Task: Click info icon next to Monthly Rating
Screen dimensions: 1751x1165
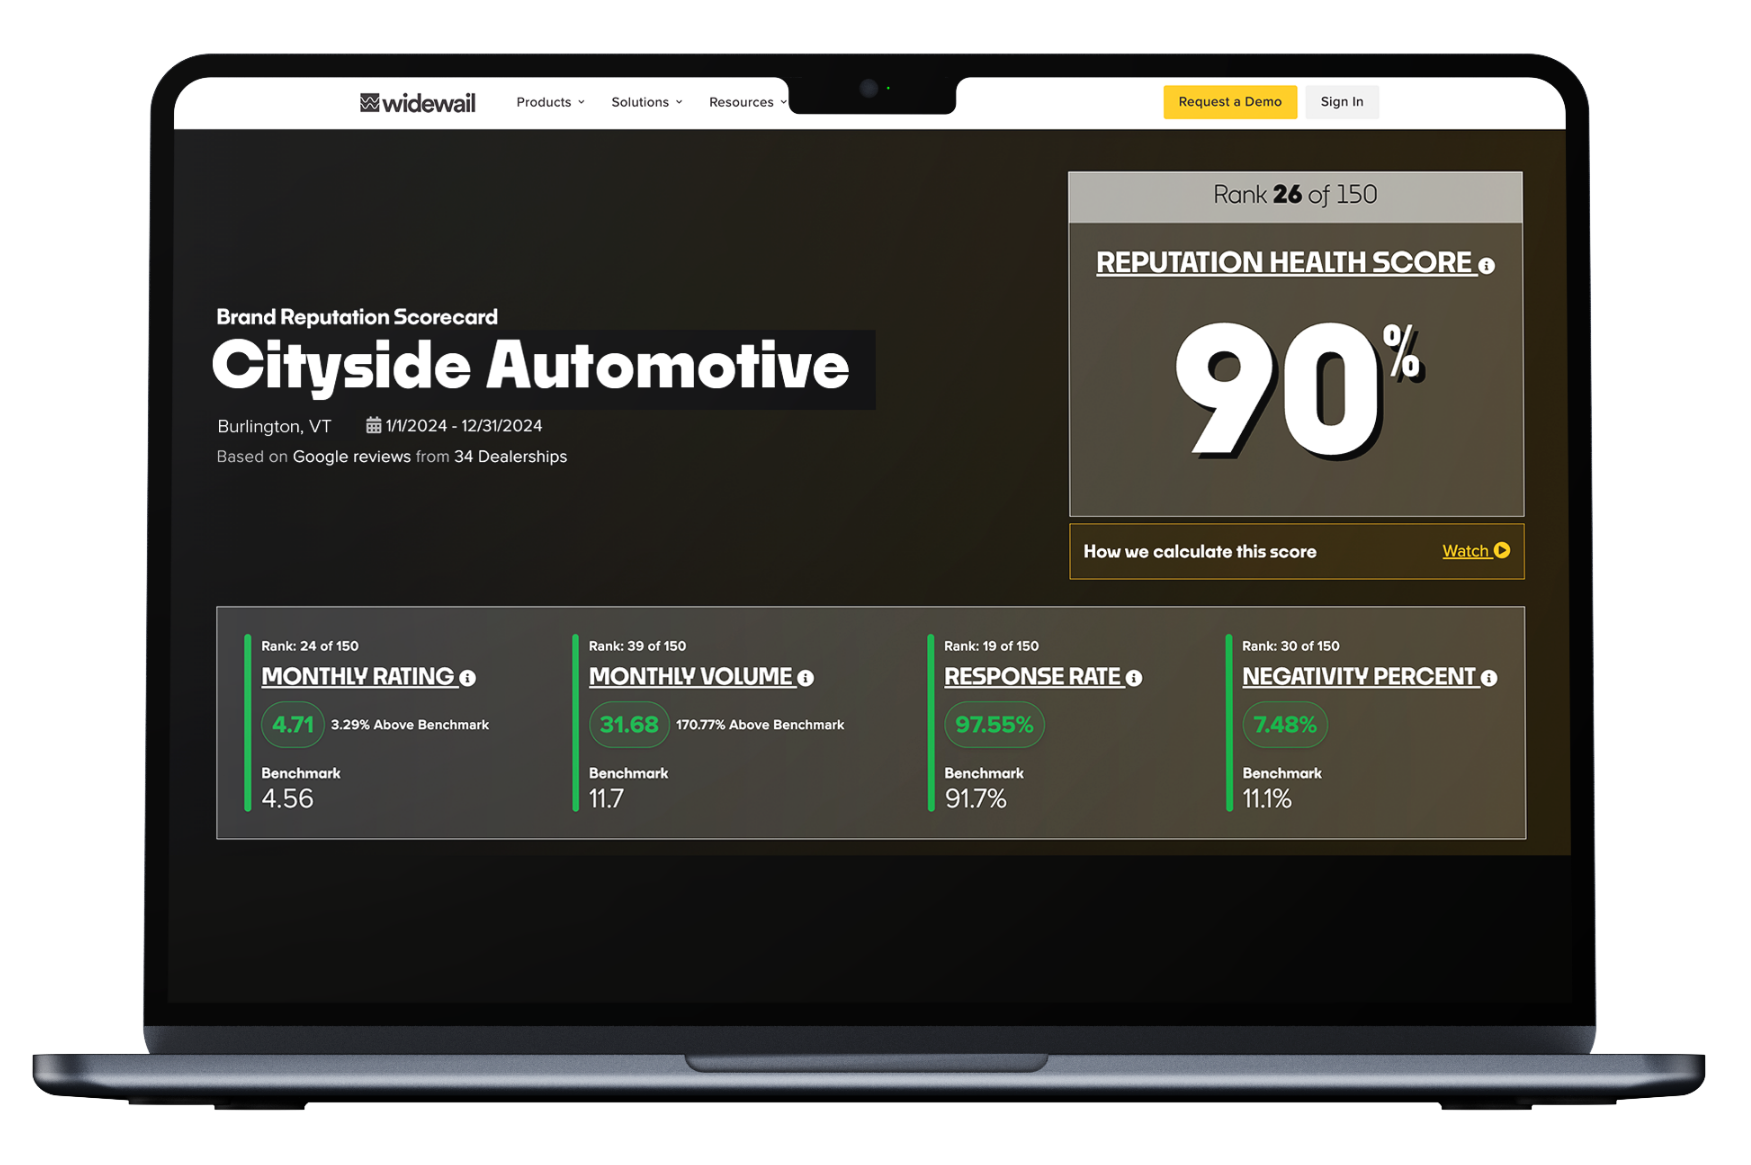Action: point(467,678)
